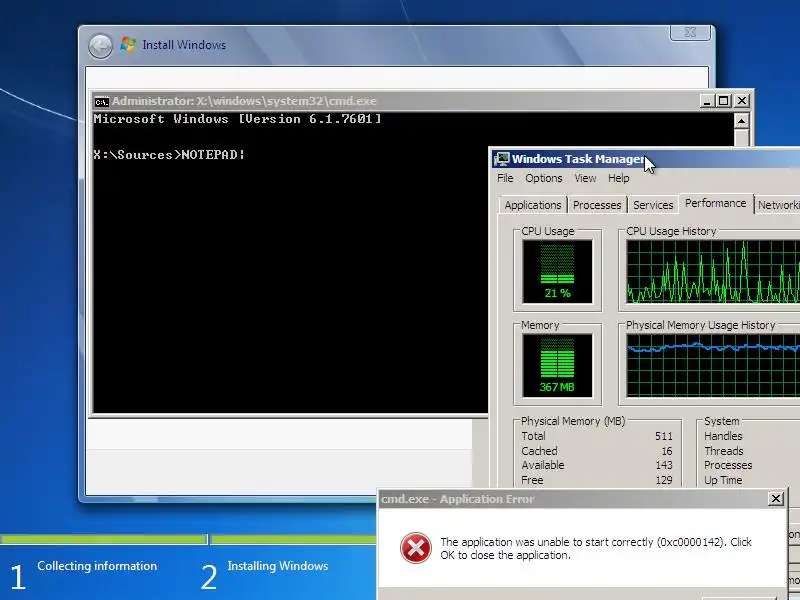Switch to the Applications tab
The image size is (800, 600).
point(533,205)
